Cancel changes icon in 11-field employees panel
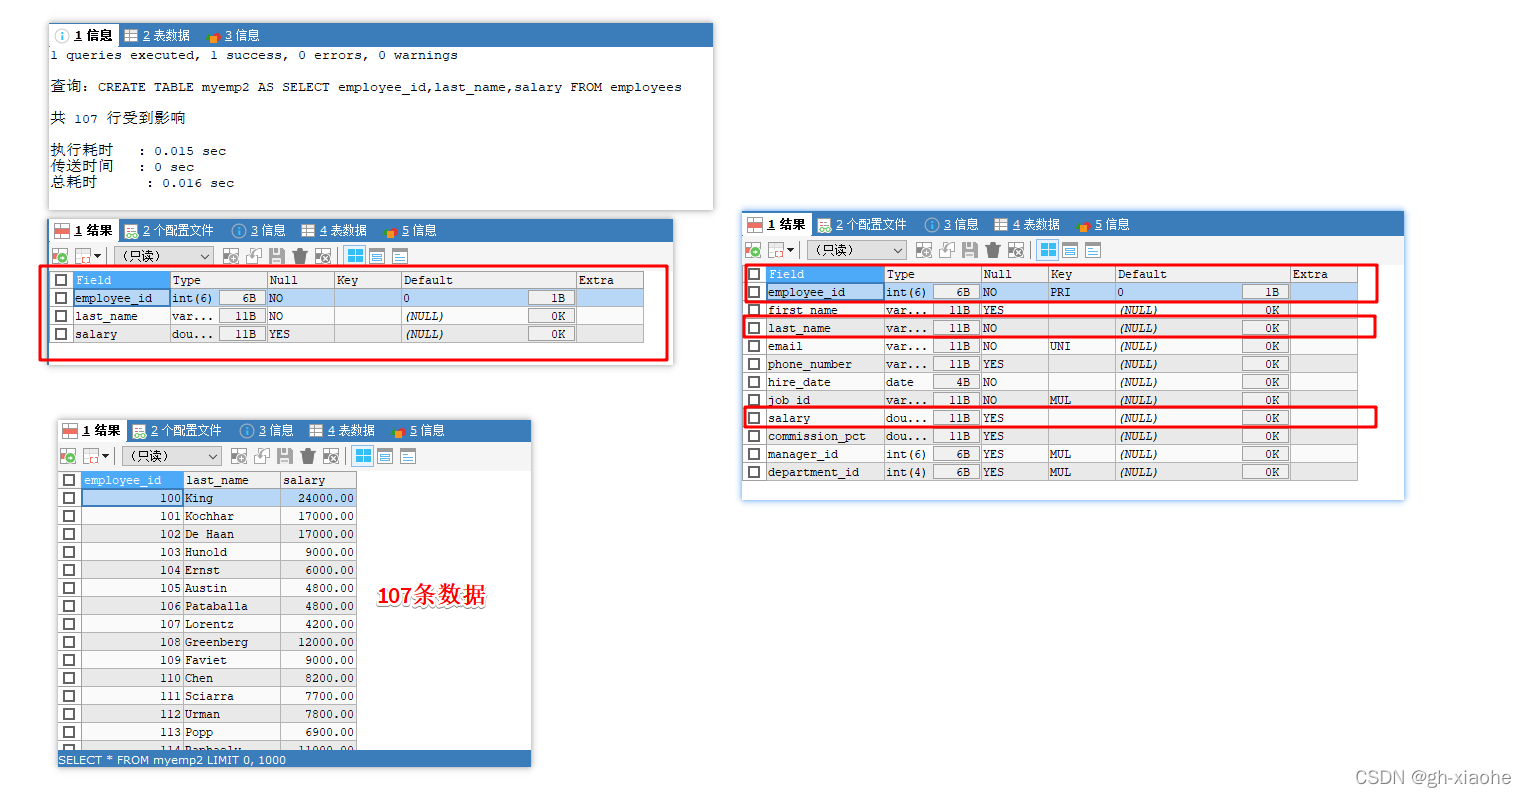The image size is (1526, 797). [x=1016, y=250]
